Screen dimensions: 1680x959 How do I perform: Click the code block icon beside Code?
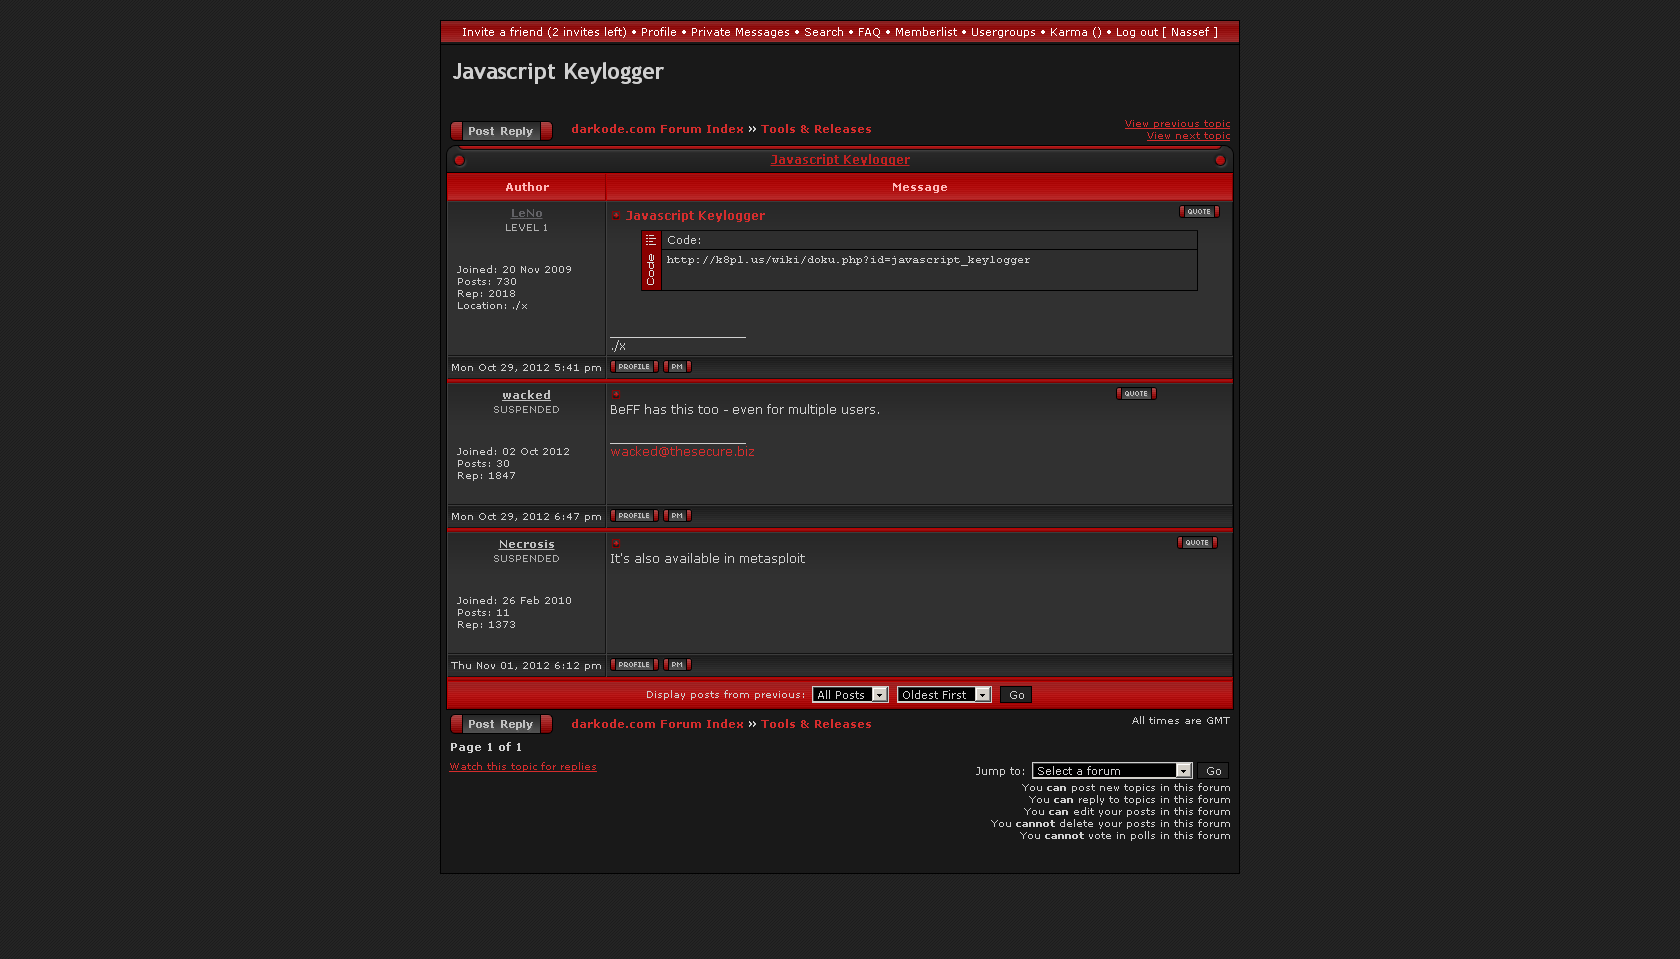(x=651, y=240)
